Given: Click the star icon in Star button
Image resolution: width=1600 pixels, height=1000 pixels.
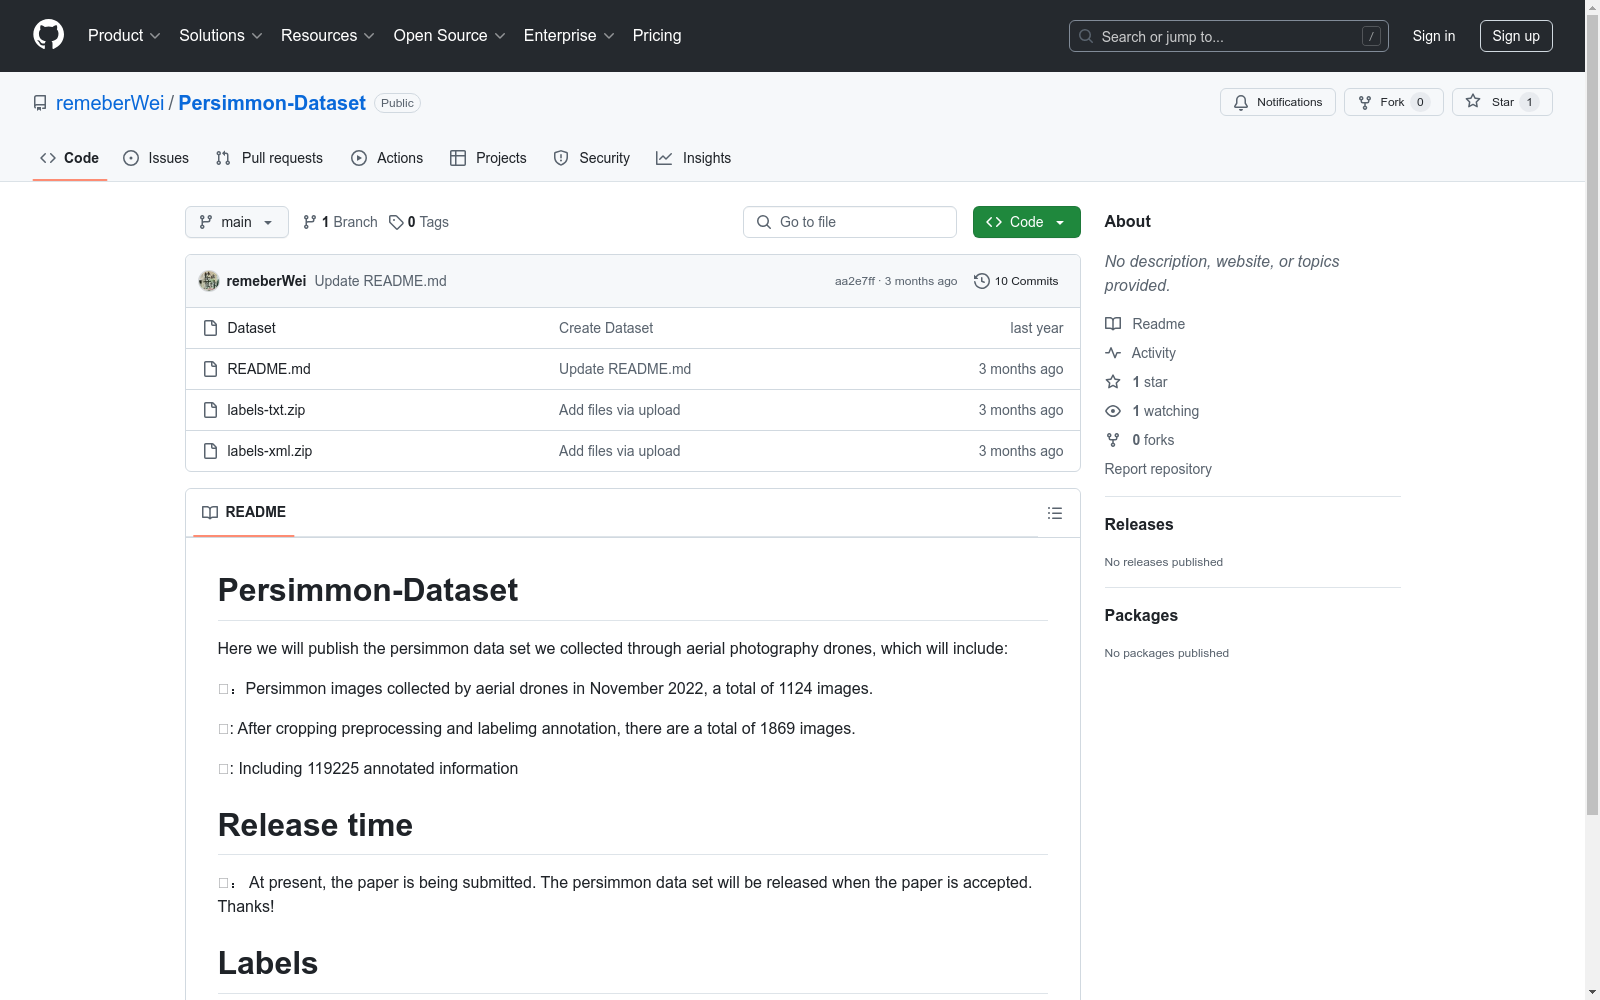Looking at the screenshot, I should click(1473, 102).
